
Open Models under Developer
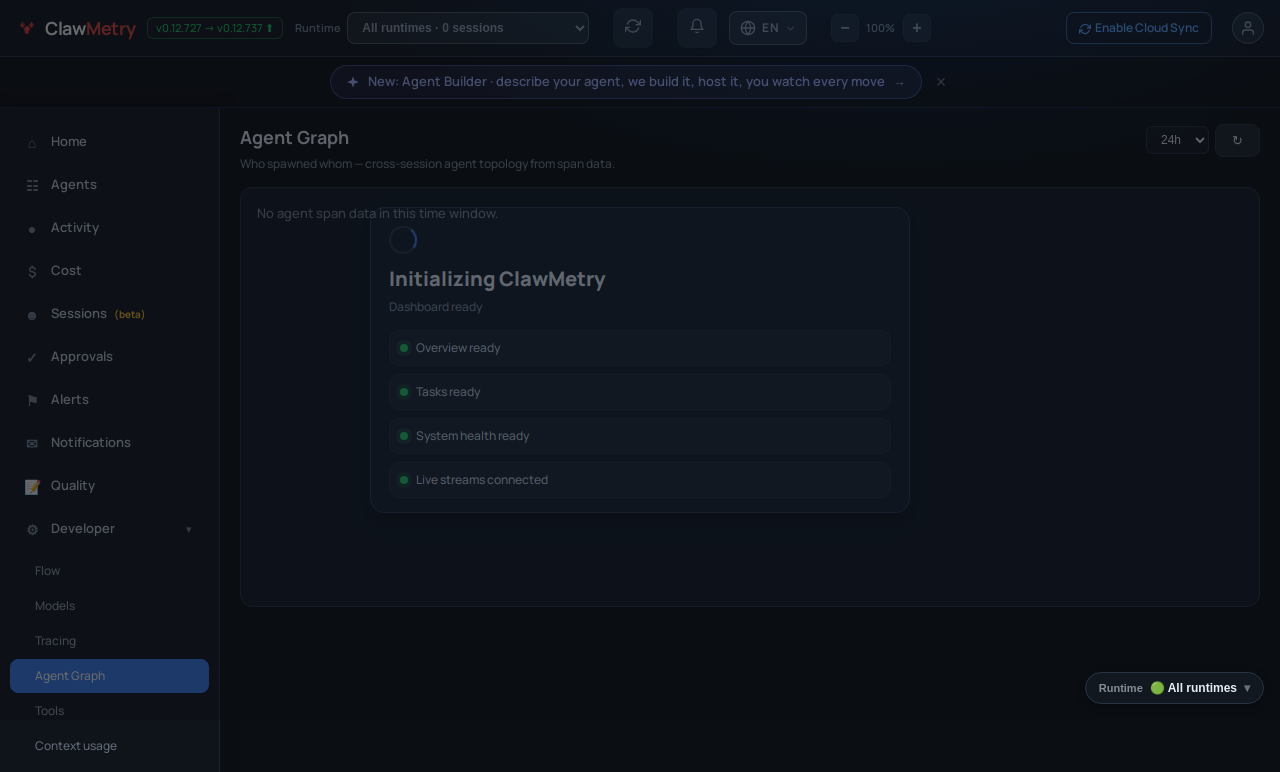[x=110, y=606]
